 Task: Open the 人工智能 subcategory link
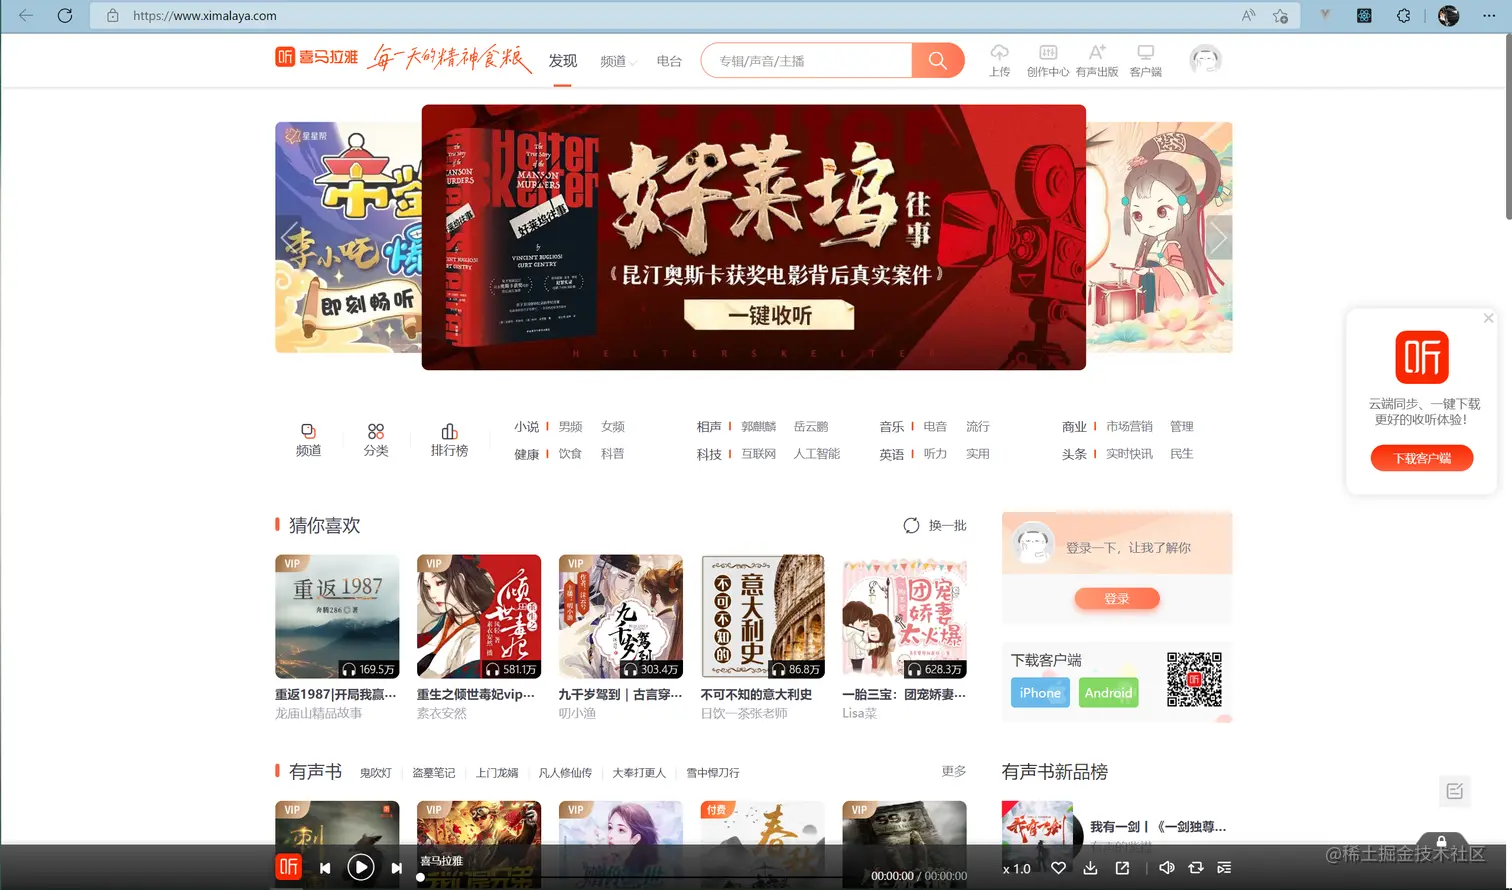click(x=817, y=453)
